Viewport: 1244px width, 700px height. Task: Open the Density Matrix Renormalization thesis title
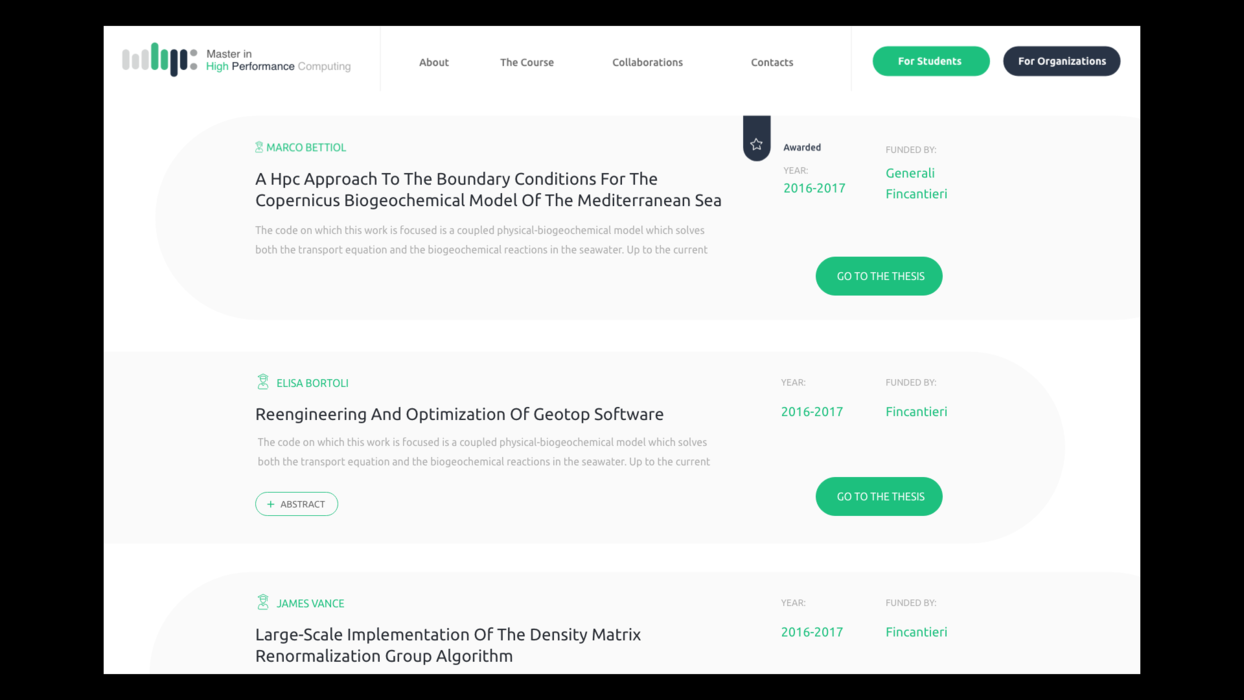(x=448, y=645)
